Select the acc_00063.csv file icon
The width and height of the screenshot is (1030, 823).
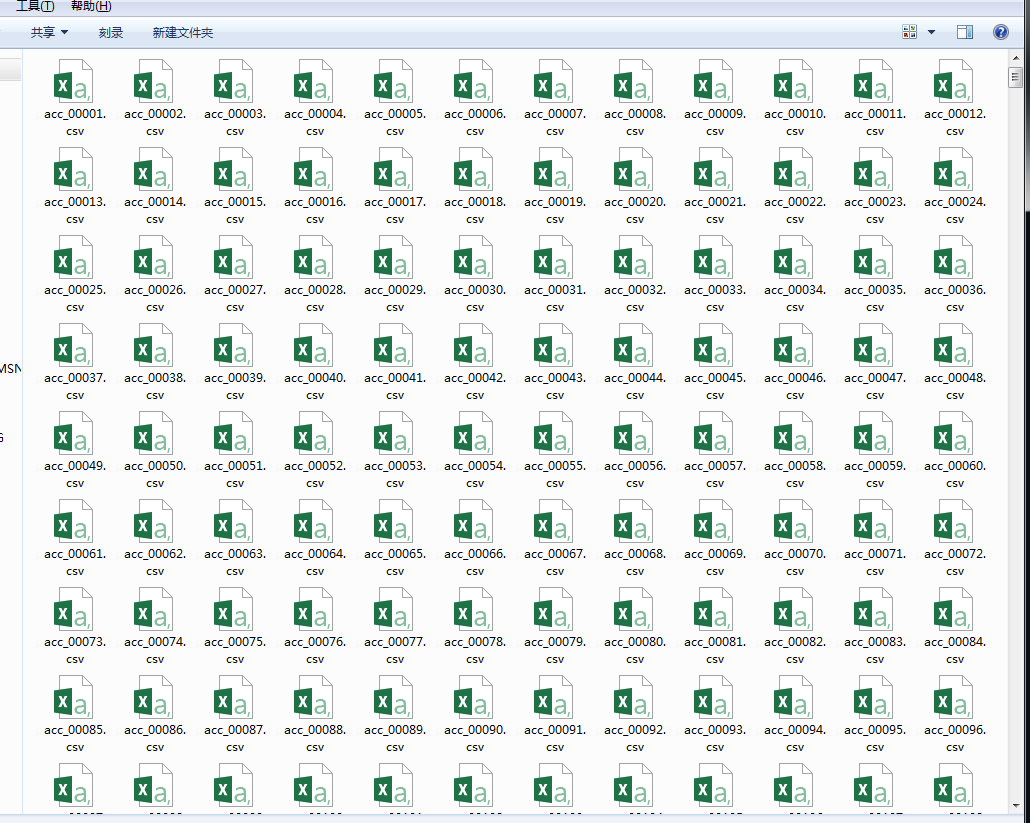click(234, 521)
